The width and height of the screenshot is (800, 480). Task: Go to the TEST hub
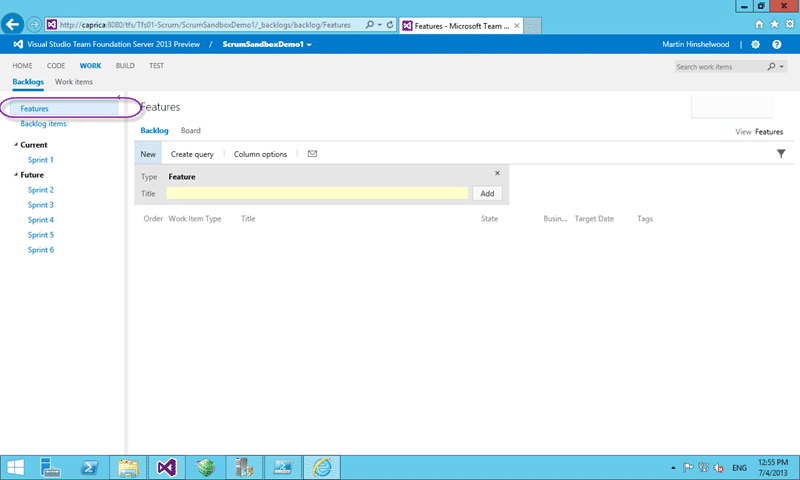click(157, 66)
